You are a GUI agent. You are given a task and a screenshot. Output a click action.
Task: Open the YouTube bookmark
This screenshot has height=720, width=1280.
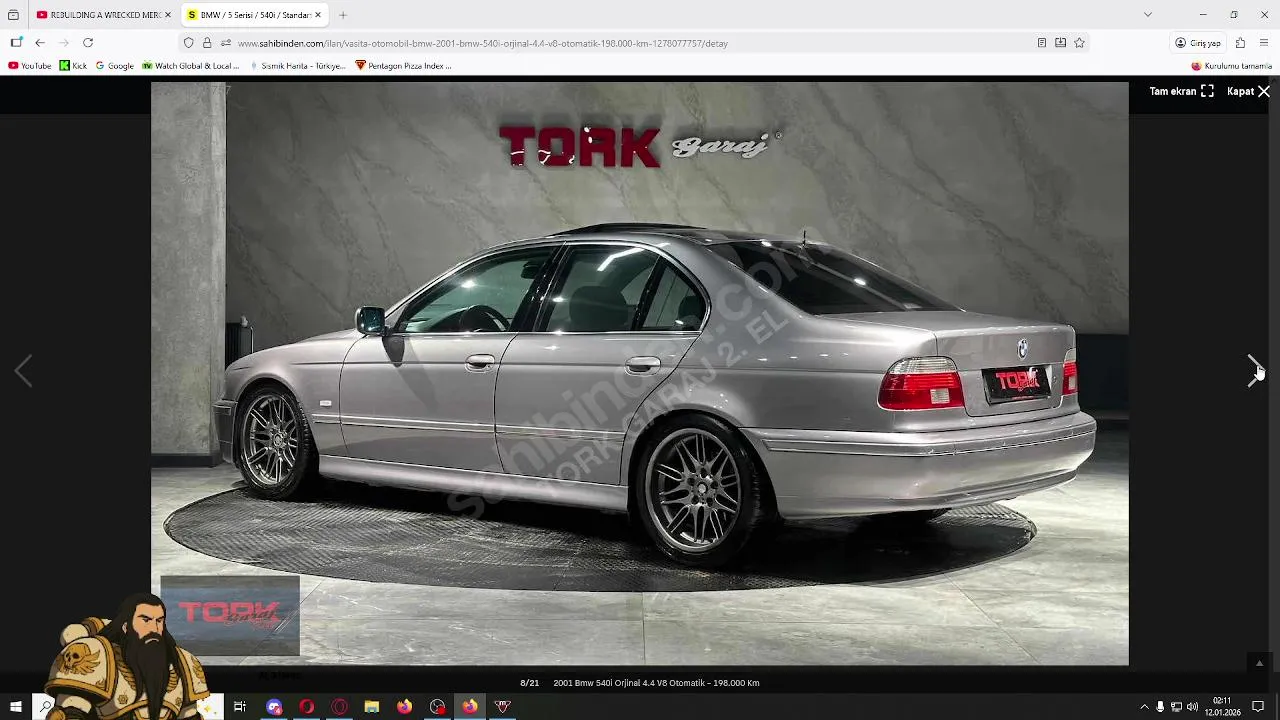coord(30,66)
